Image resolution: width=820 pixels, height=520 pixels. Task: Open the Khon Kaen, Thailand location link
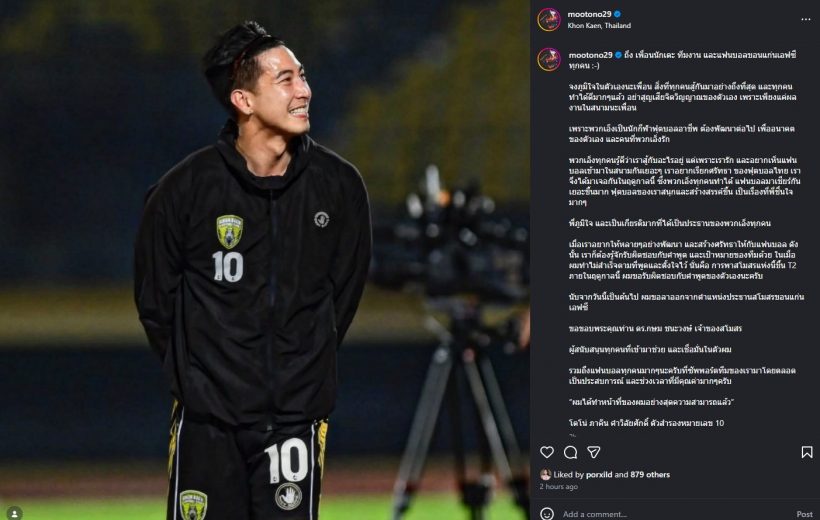point(599,25)
